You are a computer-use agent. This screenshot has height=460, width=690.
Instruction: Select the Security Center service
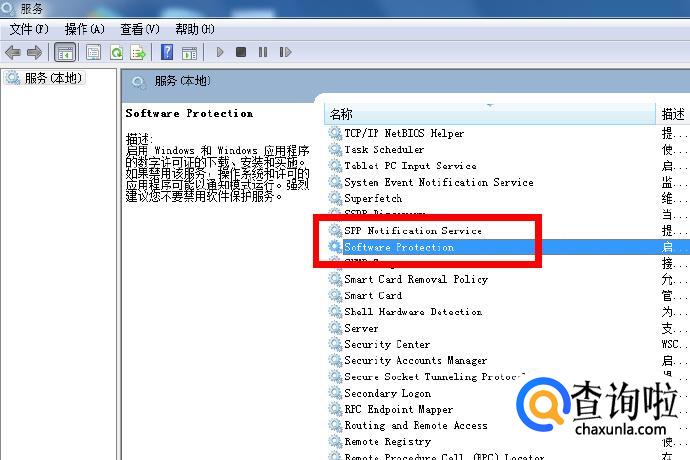[x=387, y=344]
